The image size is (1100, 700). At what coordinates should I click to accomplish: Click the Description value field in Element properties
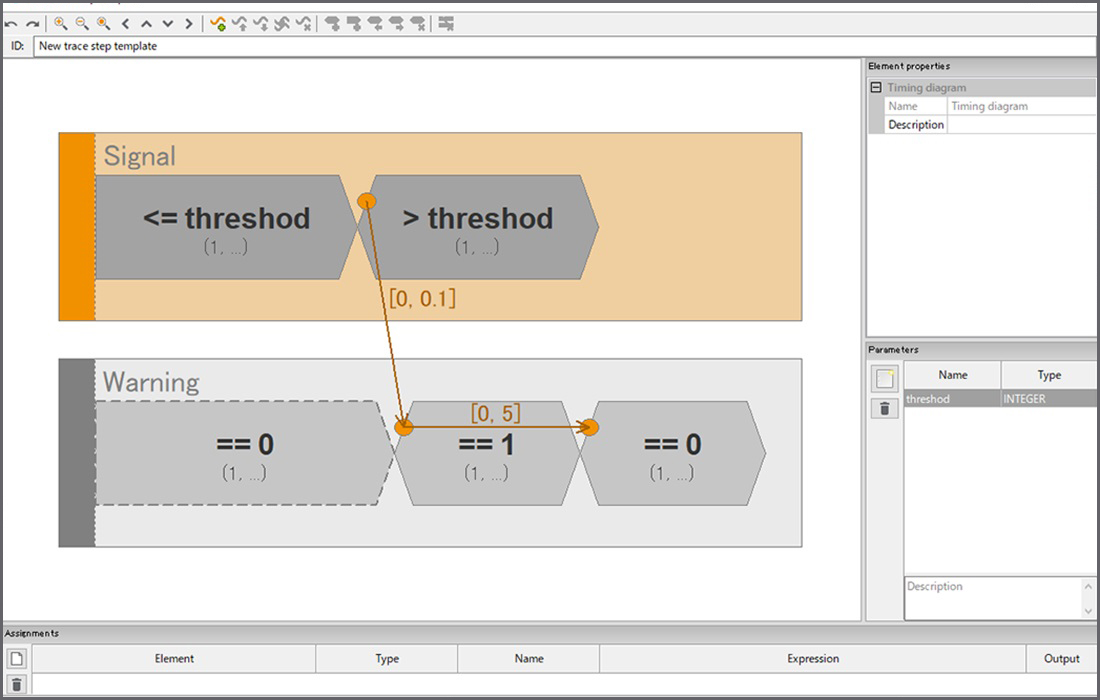click(x=1020, y=125)
